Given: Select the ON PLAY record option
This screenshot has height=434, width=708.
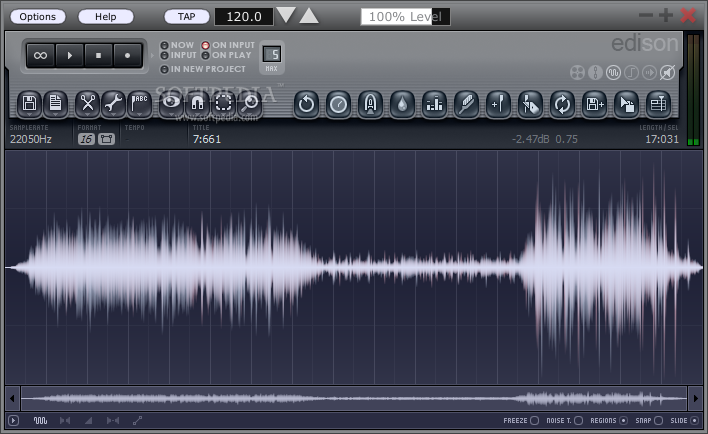Looking at the screenshot, I should (226, 55).
